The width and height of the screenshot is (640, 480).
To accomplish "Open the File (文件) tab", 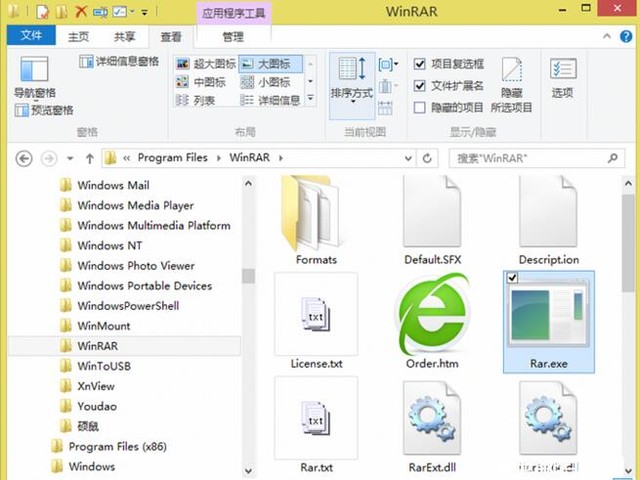I will (x=31, y=36).
